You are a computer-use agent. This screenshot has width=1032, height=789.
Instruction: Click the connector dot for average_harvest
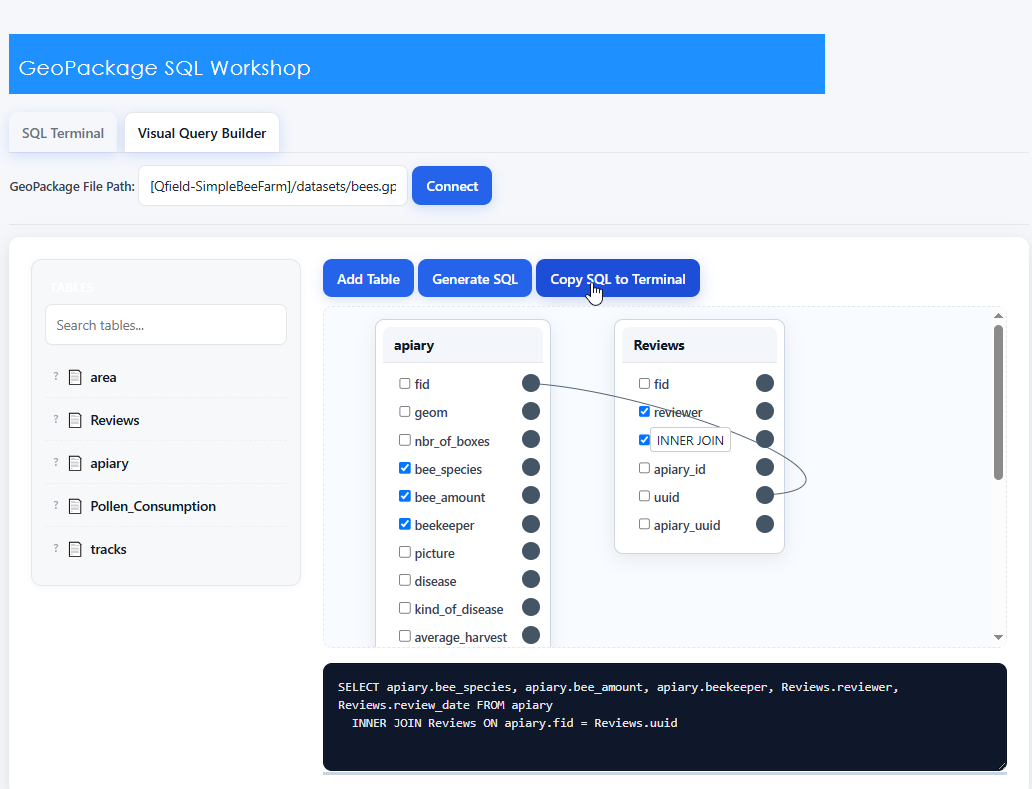pos(531,635)
